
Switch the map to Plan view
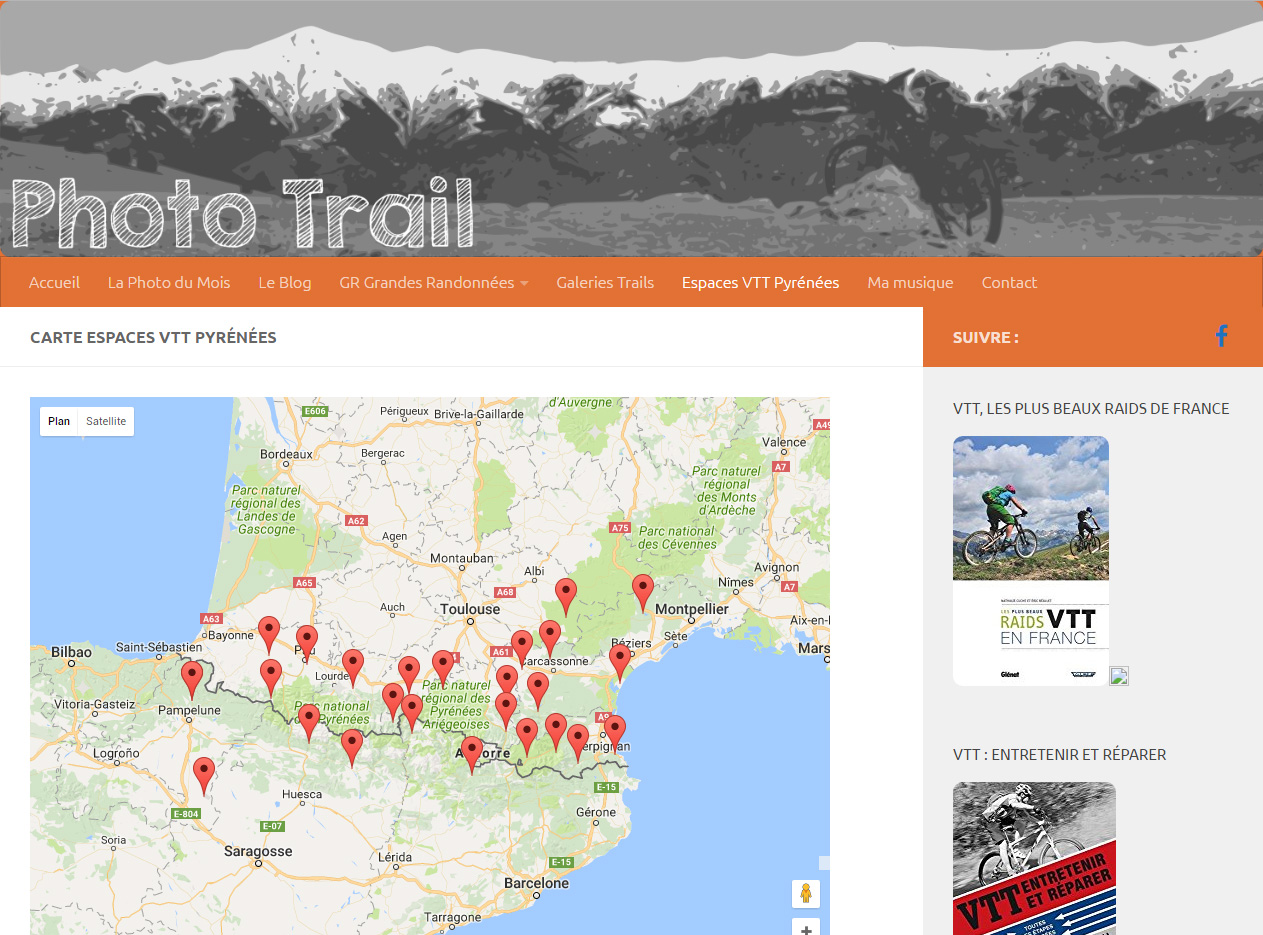[59, 421]
